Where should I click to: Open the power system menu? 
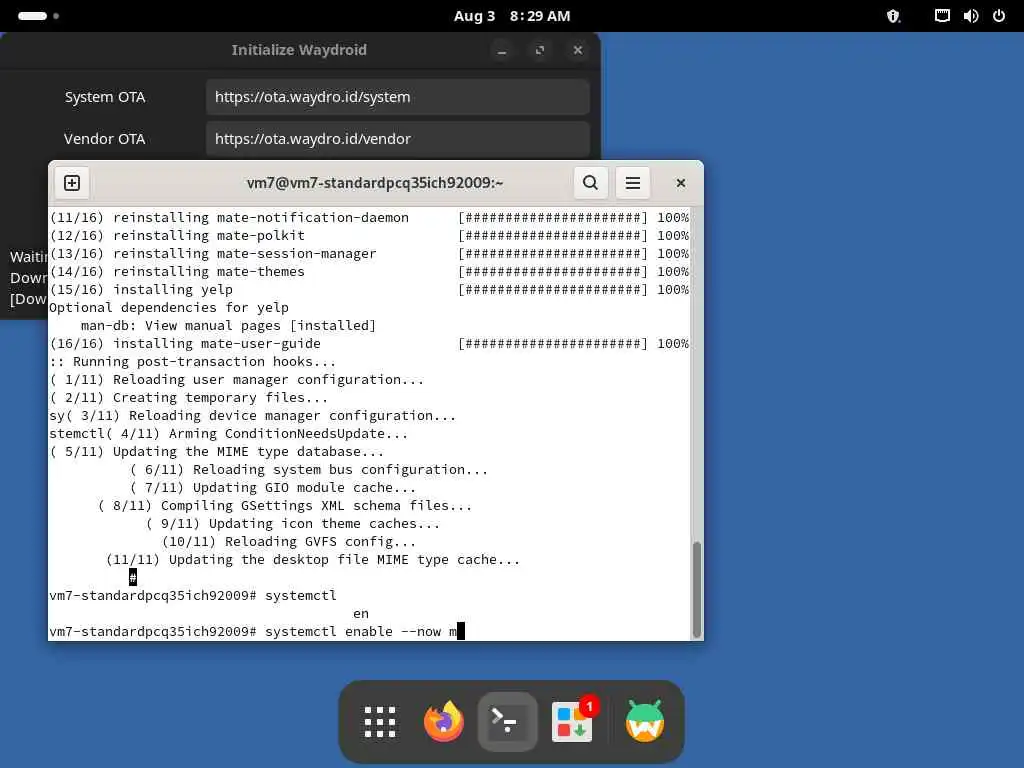(999, 16)
